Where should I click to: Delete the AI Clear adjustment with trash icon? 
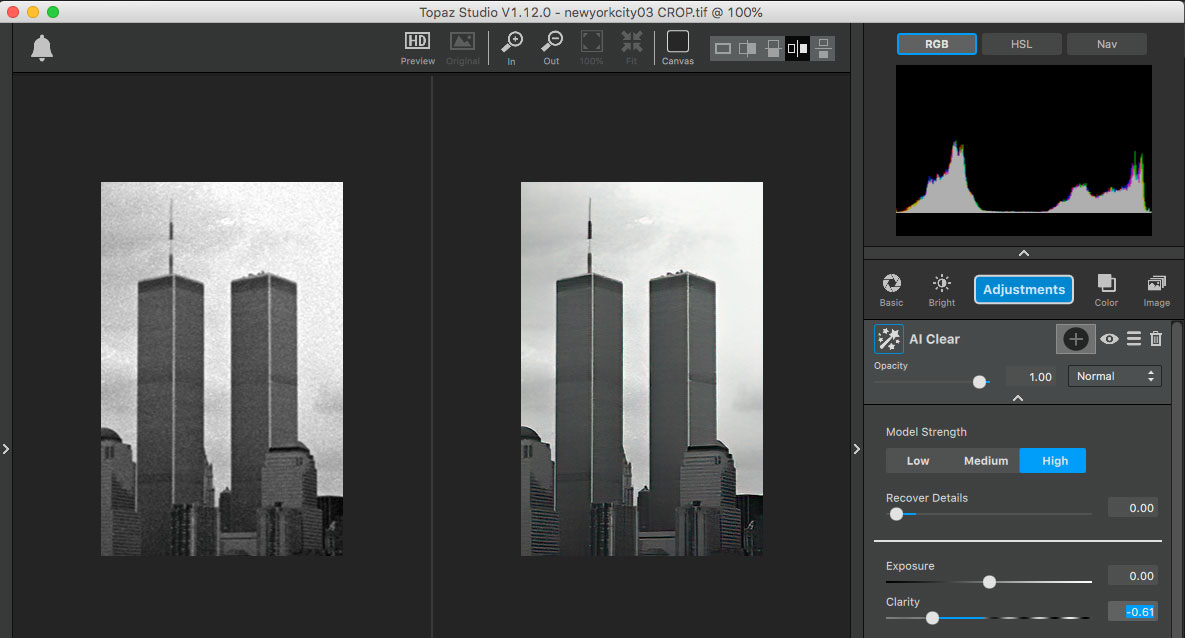pyautogui.click(x=1156, y=339)
